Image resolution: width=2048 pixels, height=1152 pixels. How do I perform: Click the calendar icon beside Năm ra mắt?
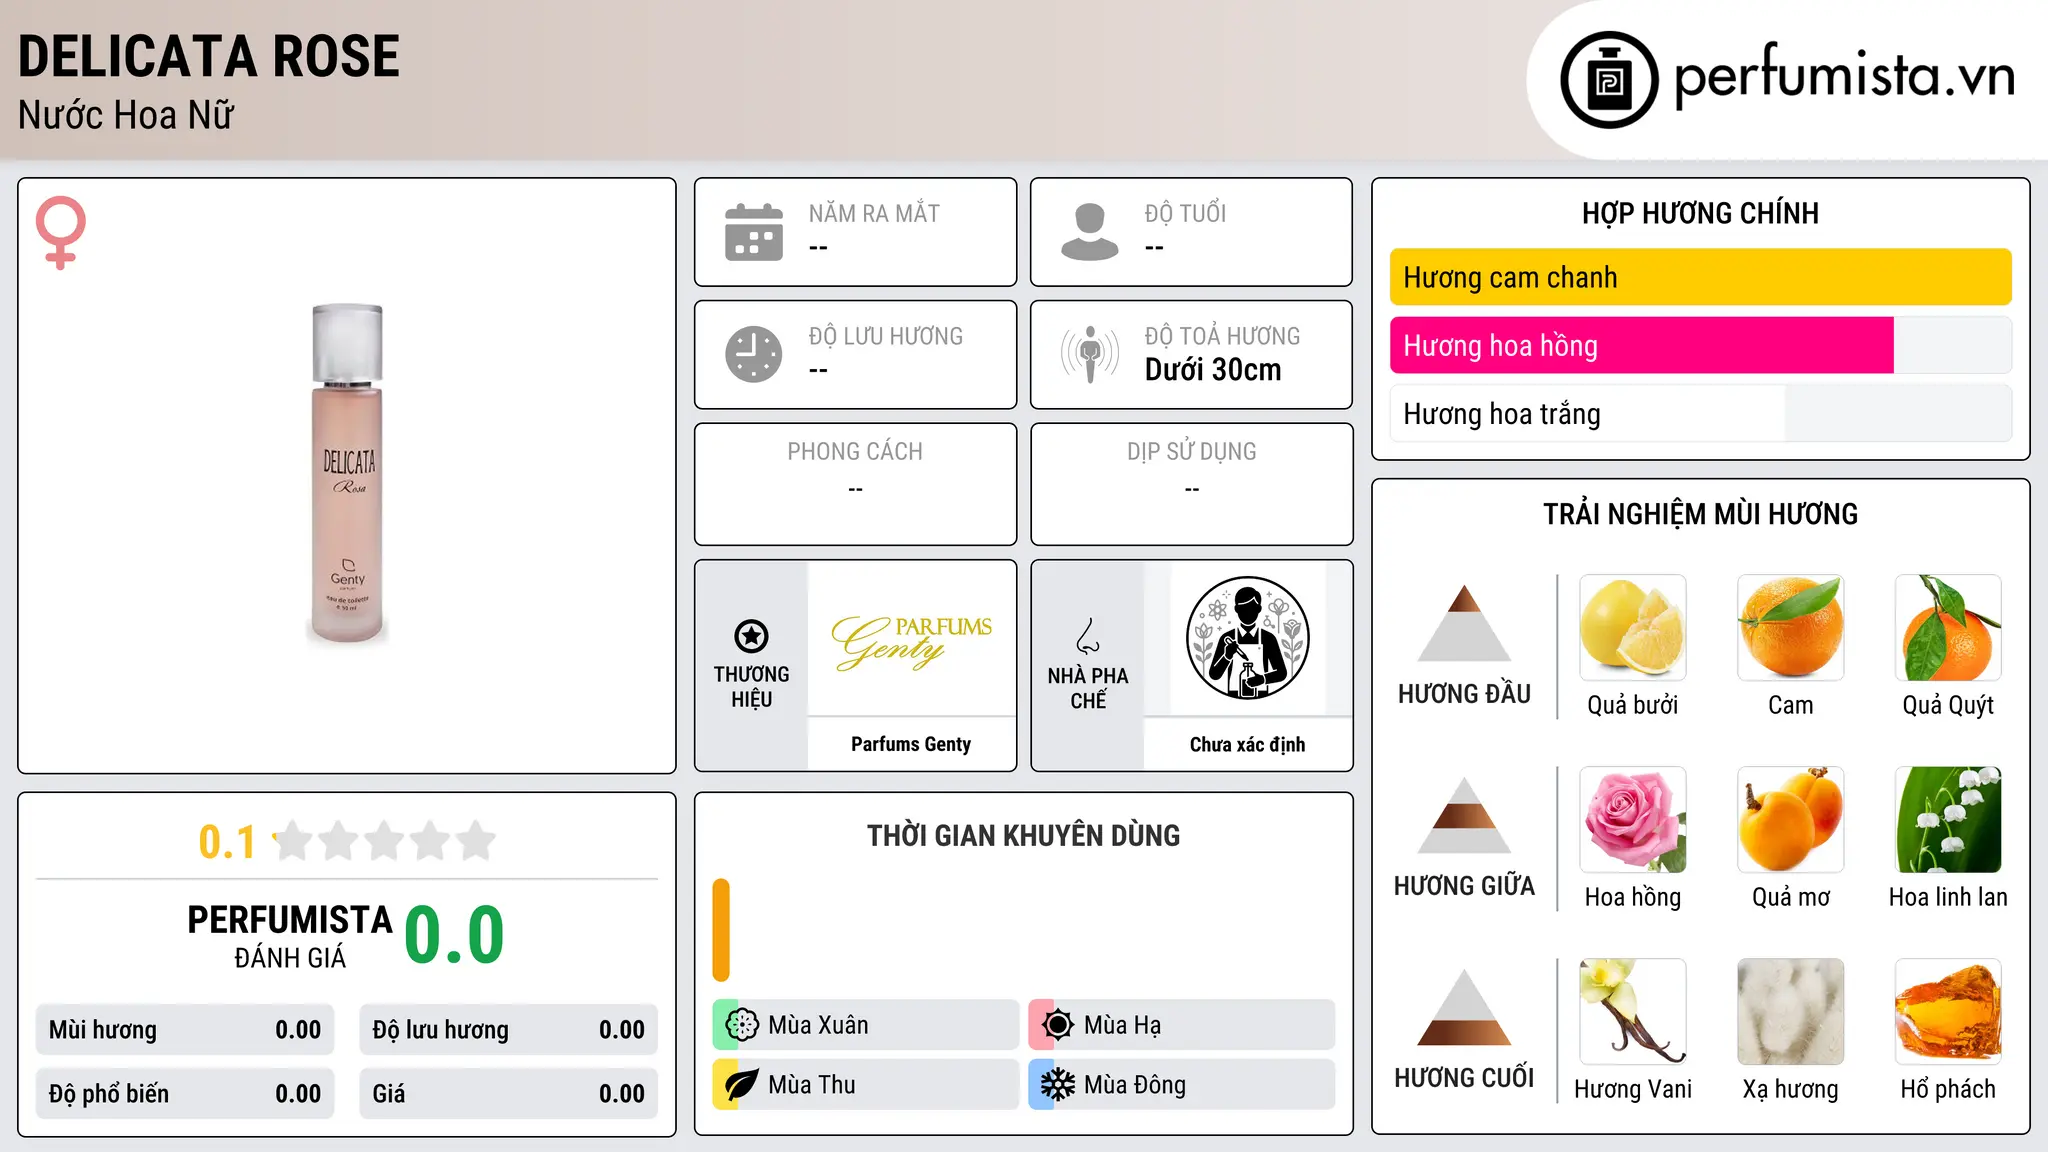[x=754, y=232]
